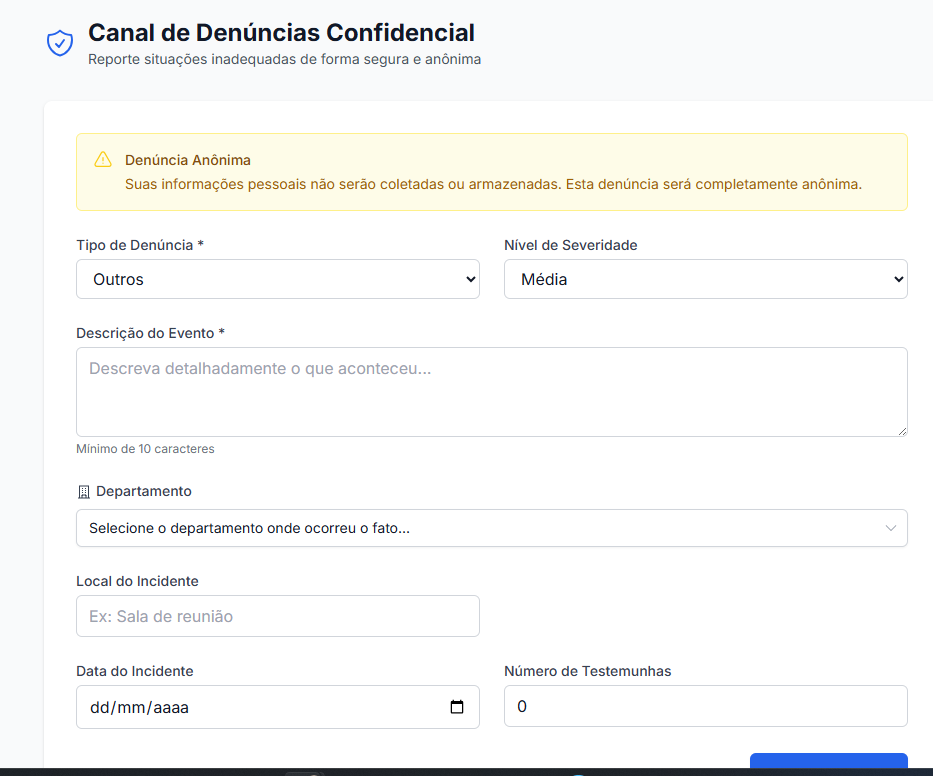Click the blue shield-check icon in the header
The image size is (933, 776).
point(60,42)
